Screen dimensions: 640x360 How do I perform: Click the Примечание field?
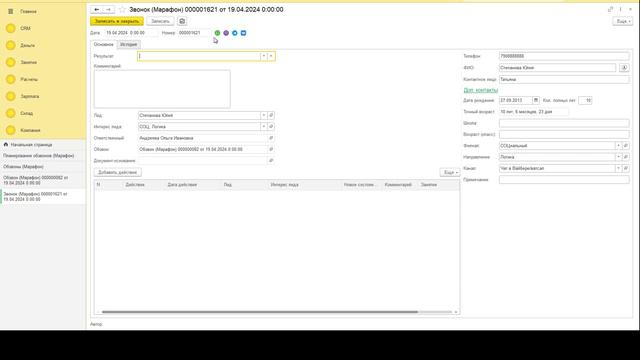click(564, 180)
